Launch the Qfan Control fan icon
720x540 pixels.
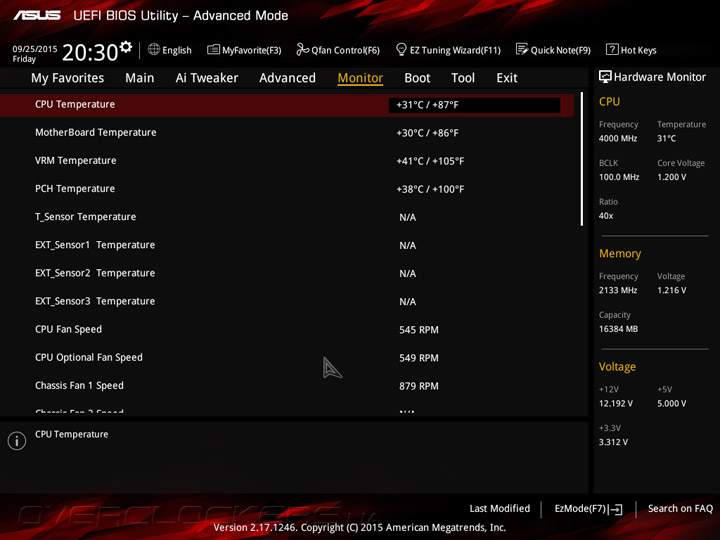coord(302,49)
